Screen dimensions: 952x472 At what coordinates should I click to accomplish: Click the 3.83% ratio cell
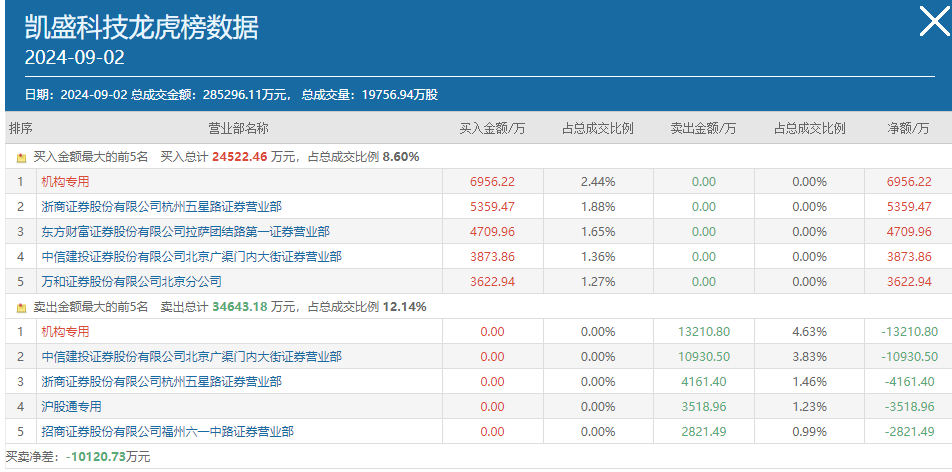tap(809, 357)
